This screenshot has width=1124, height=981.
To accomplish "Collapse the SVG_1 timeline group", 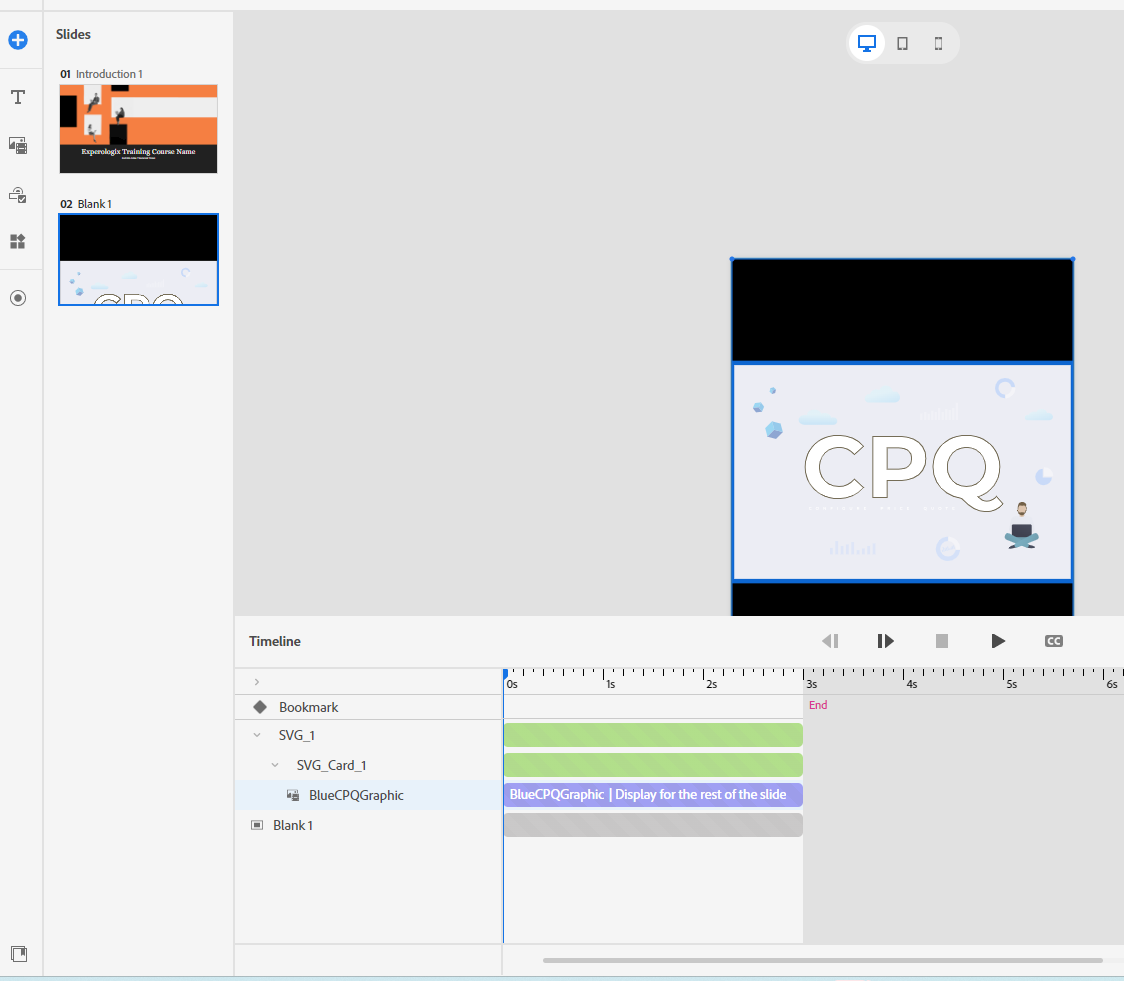I will pyautogui.click(x=257, y=735).
